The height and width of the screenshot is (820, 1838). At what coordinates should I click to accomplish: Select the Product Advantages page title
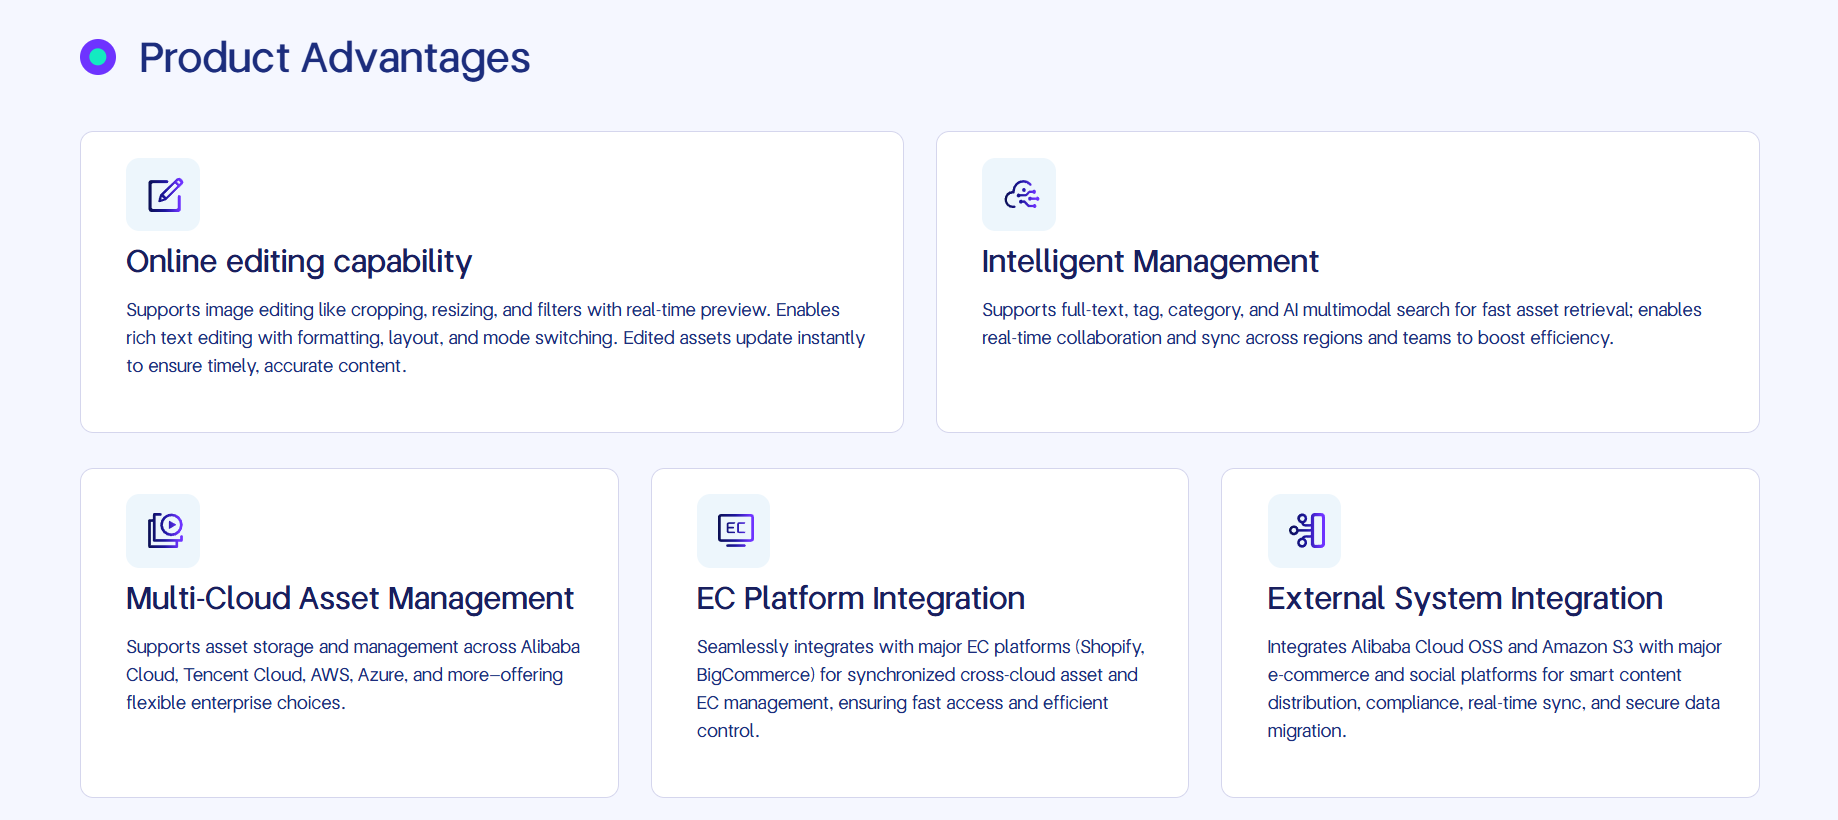[334, 58]
